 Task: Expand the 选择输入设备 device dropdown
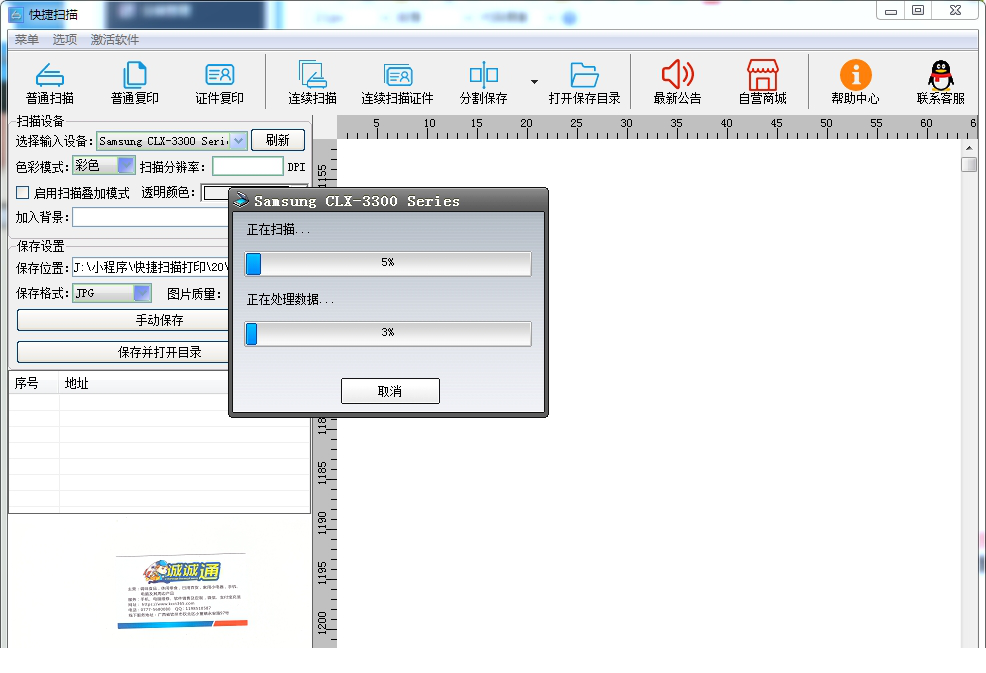tap(238, 141)
